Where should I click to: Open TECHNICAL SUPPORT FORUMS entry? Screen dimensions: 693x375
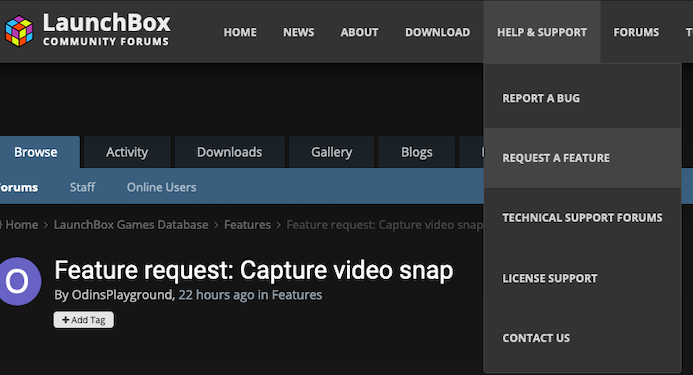click(x=583, y=218)
